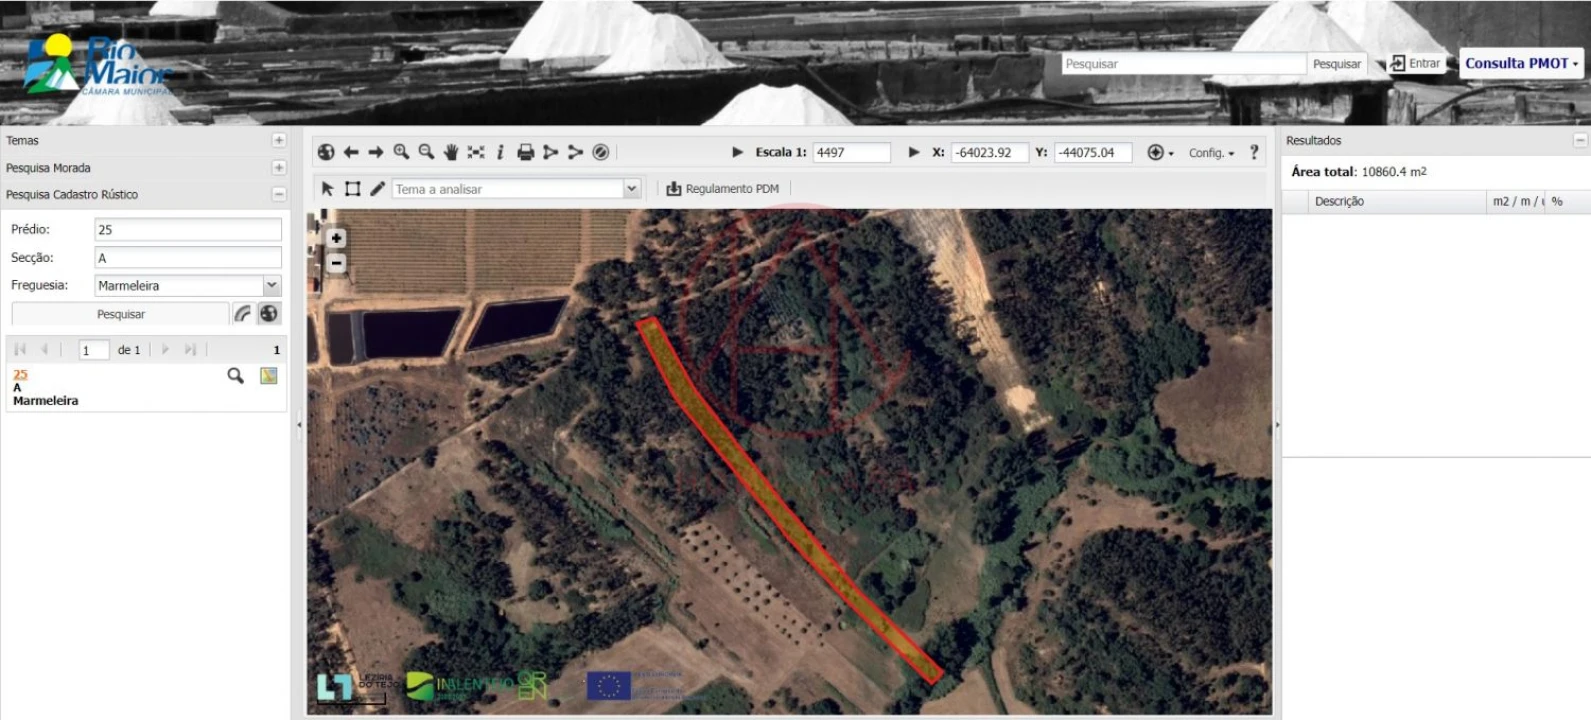Click the zoom-to-extent arrows icon
The height and width of the screenshot is (720, 1591).
coord(476,152)
